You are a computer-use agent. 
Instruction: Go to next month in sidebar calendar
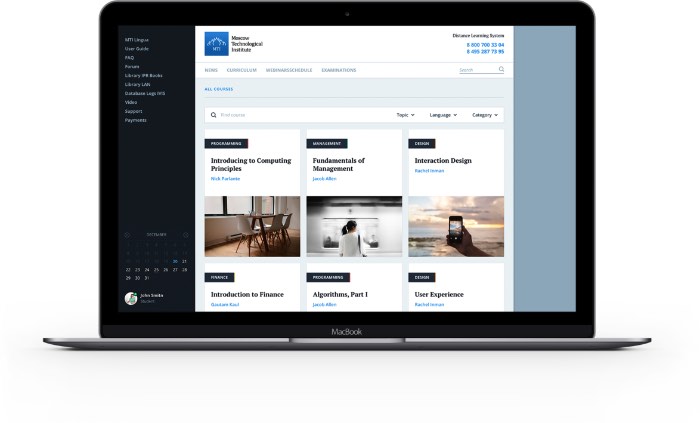(185, 235)
